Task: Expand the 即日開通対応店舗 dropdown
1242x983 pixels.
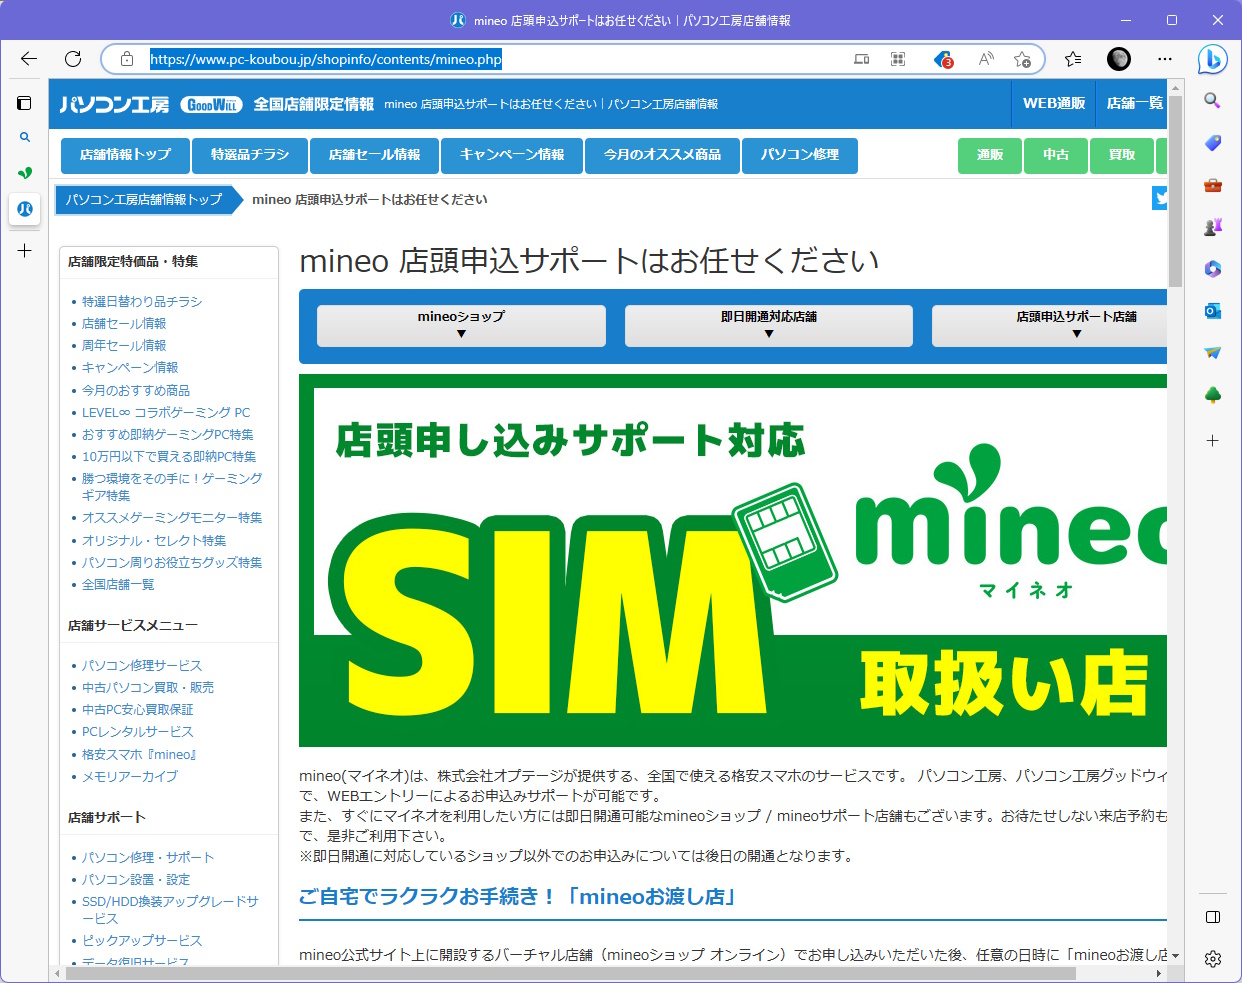Action: pyautogui.click(x=768, y=326)
